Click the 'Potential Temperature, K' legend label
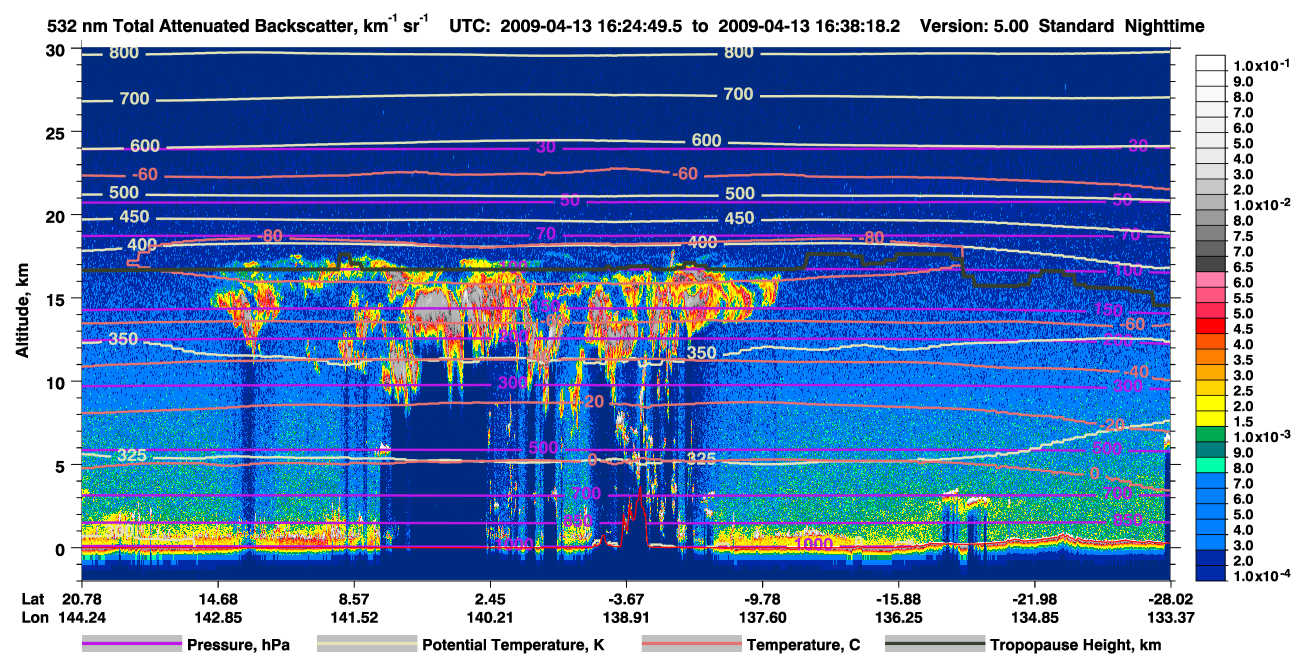This screenshot has width=1300, height=667. [x=514, y=645]
